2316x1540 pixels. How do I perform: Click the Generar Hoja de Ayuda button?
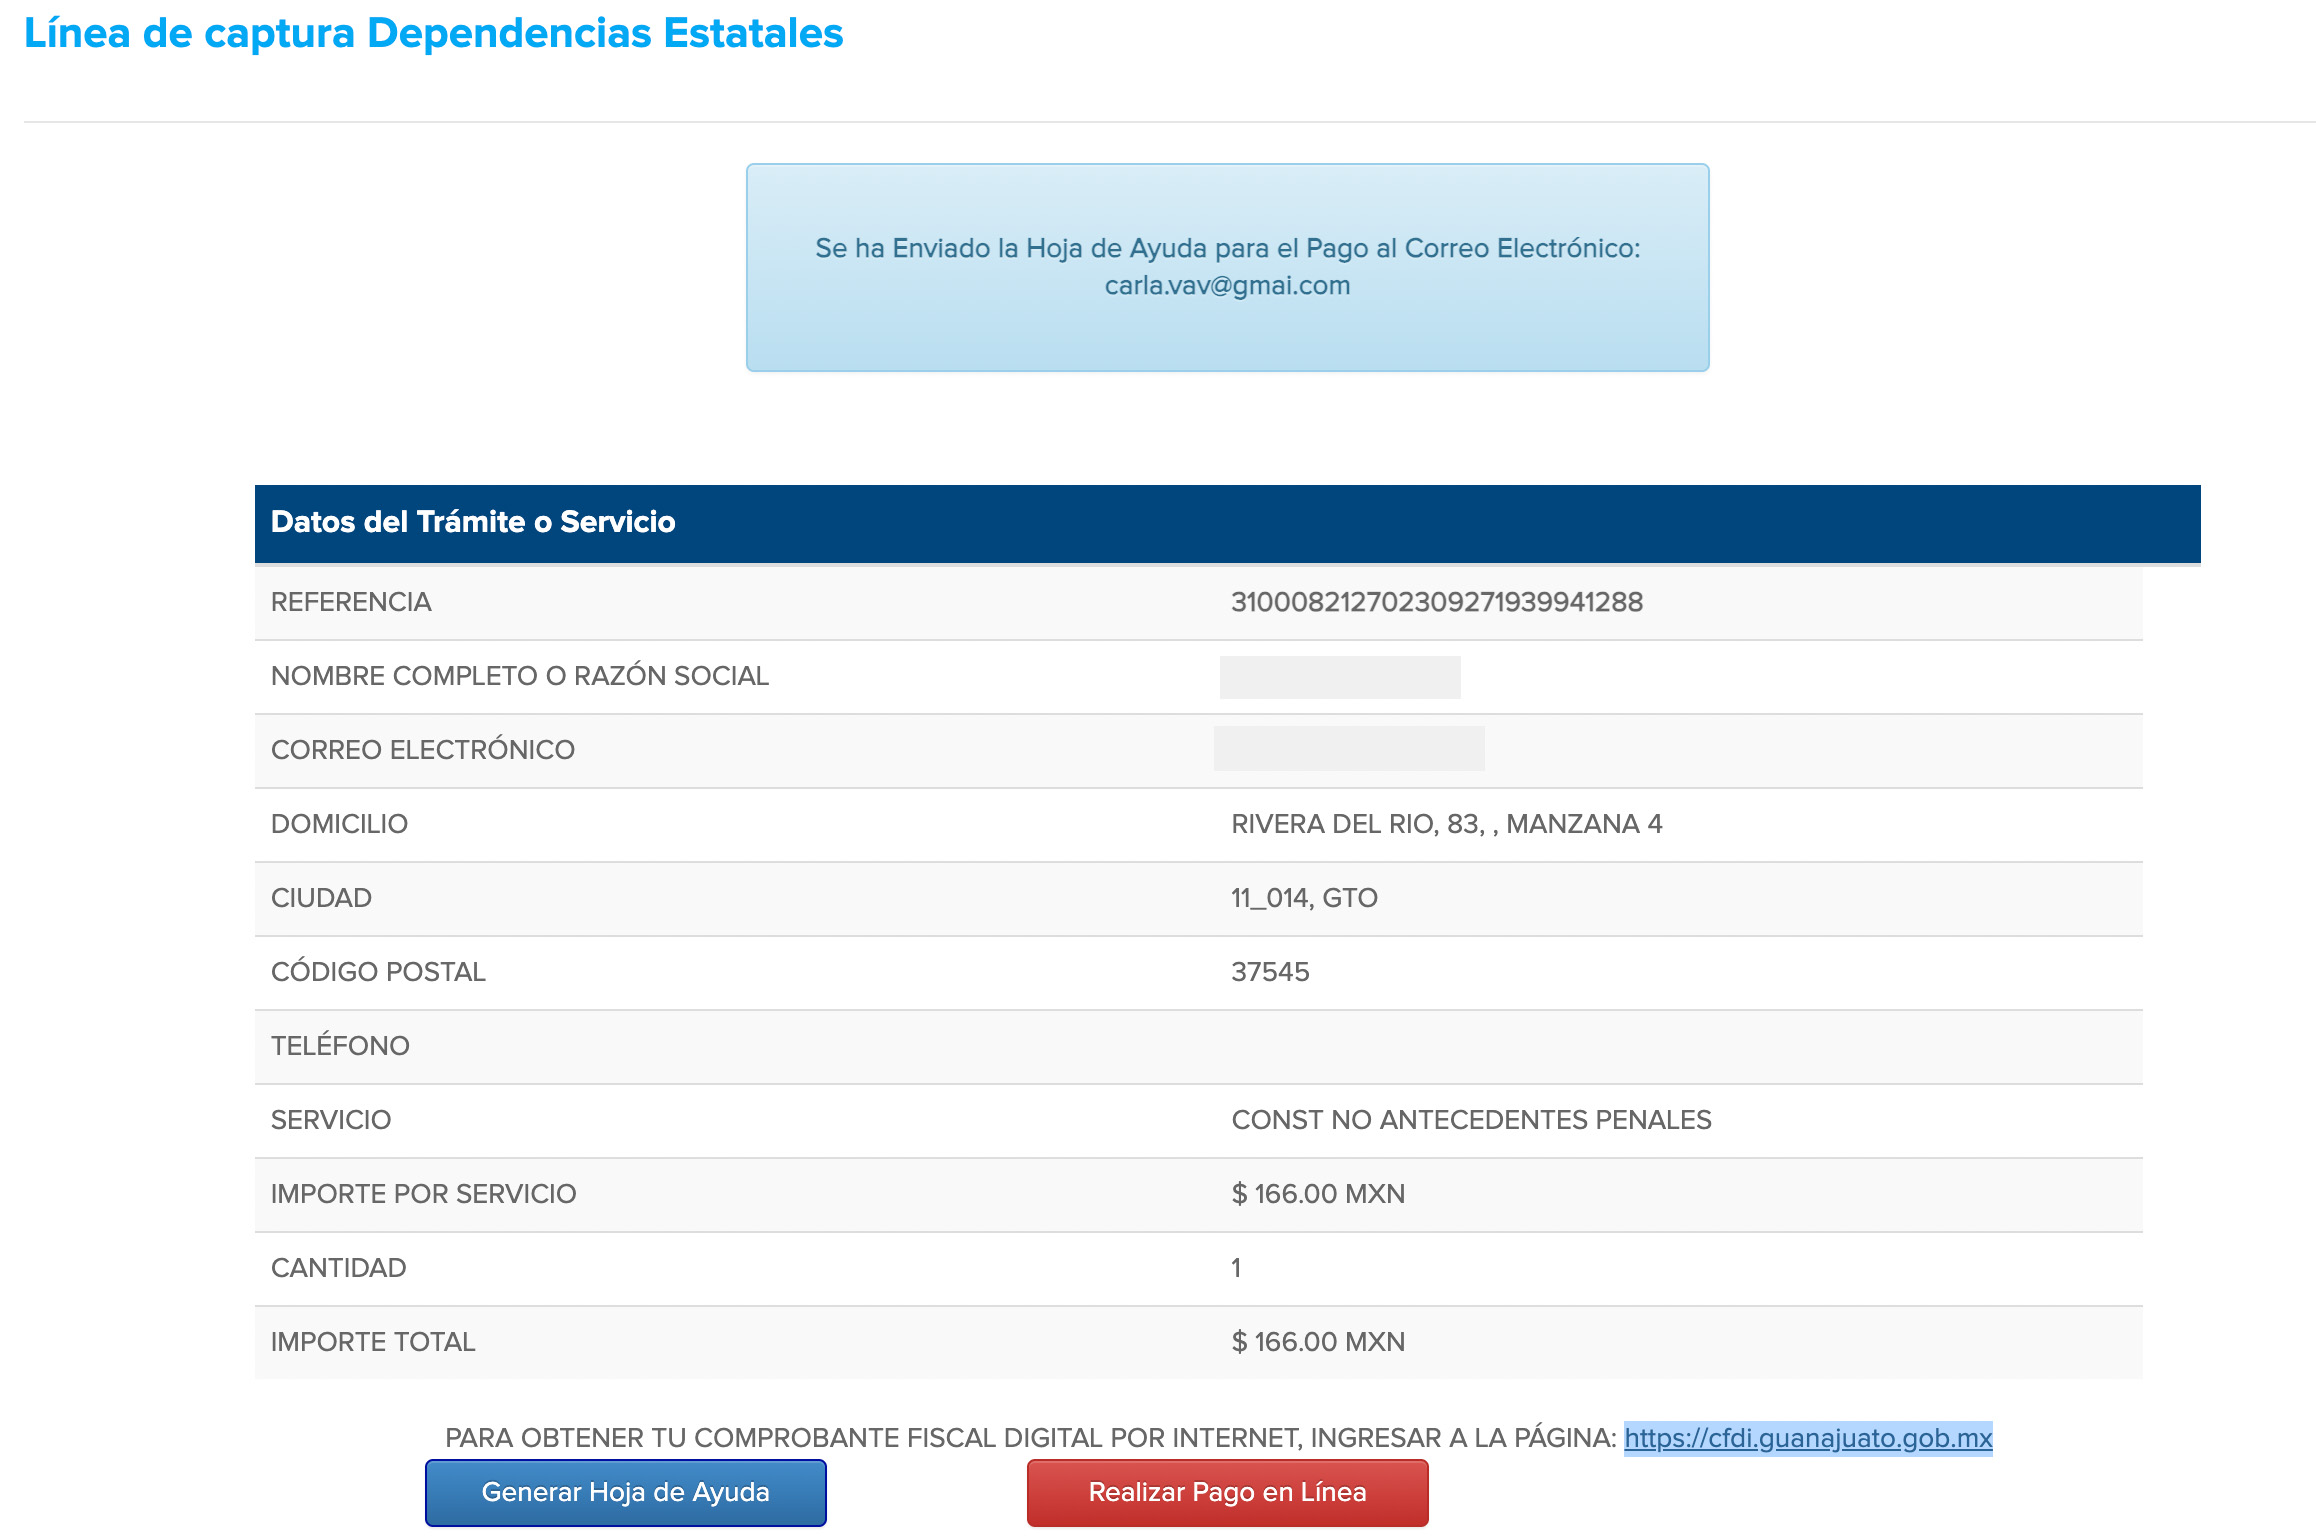pyautogui.click(x=625, y=1492)
